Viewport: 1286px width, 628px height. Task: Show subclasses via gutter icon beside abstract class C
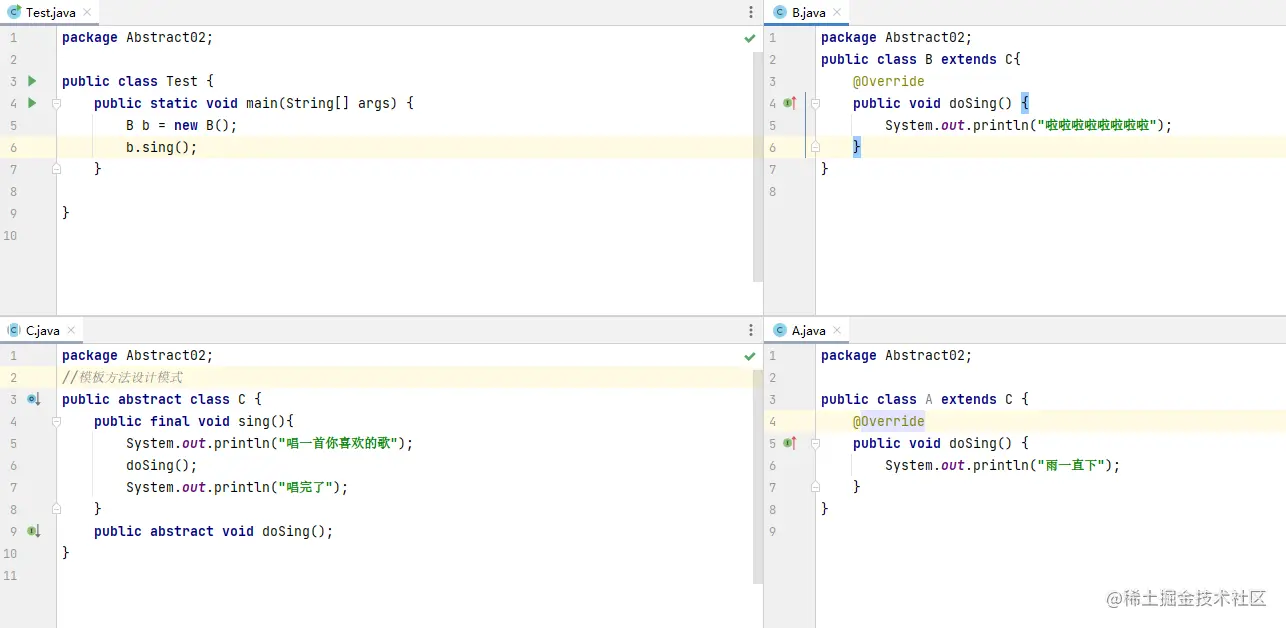(x=33, y=399)
